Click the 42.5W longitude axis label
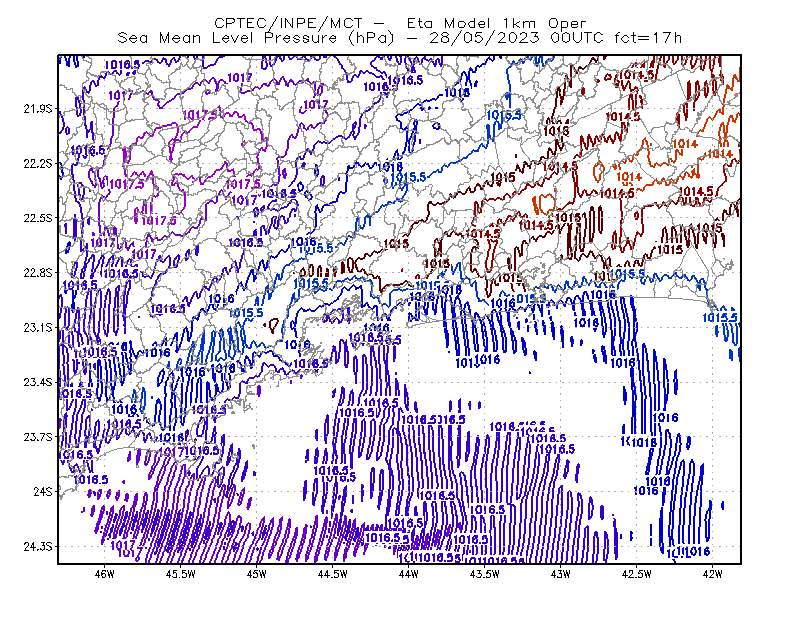The image size is (800, 618). (637, 574)
